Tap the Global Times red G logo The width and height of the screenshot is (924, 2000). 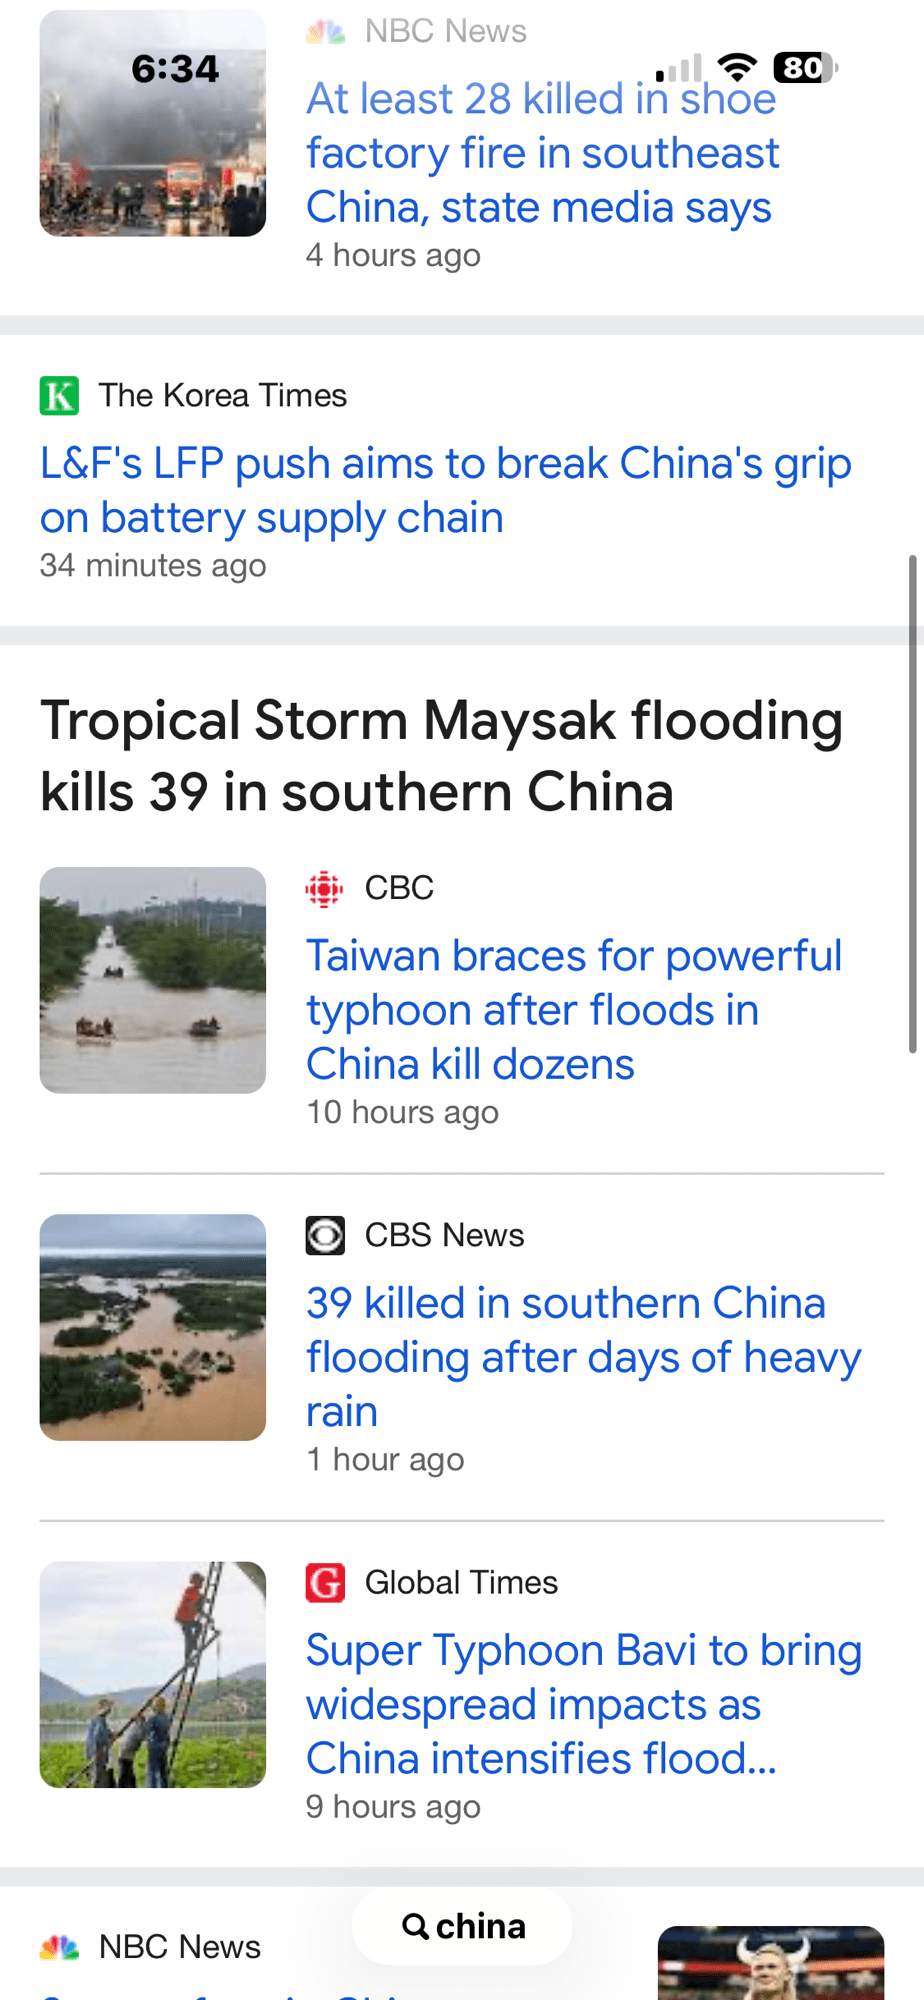click(x=325, y=1583)
